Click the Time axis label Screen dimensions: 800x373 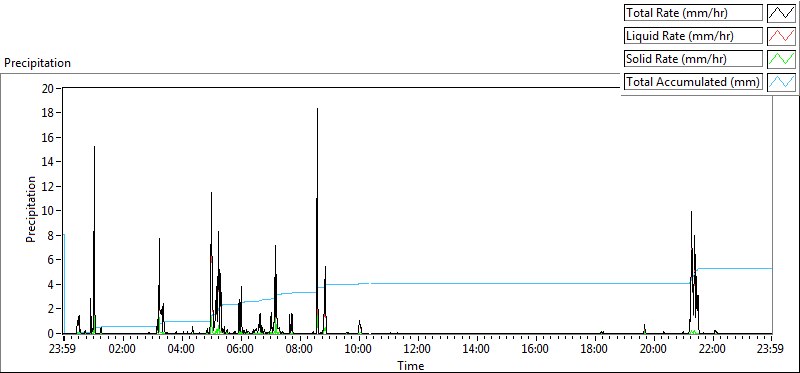coord(411,366)
